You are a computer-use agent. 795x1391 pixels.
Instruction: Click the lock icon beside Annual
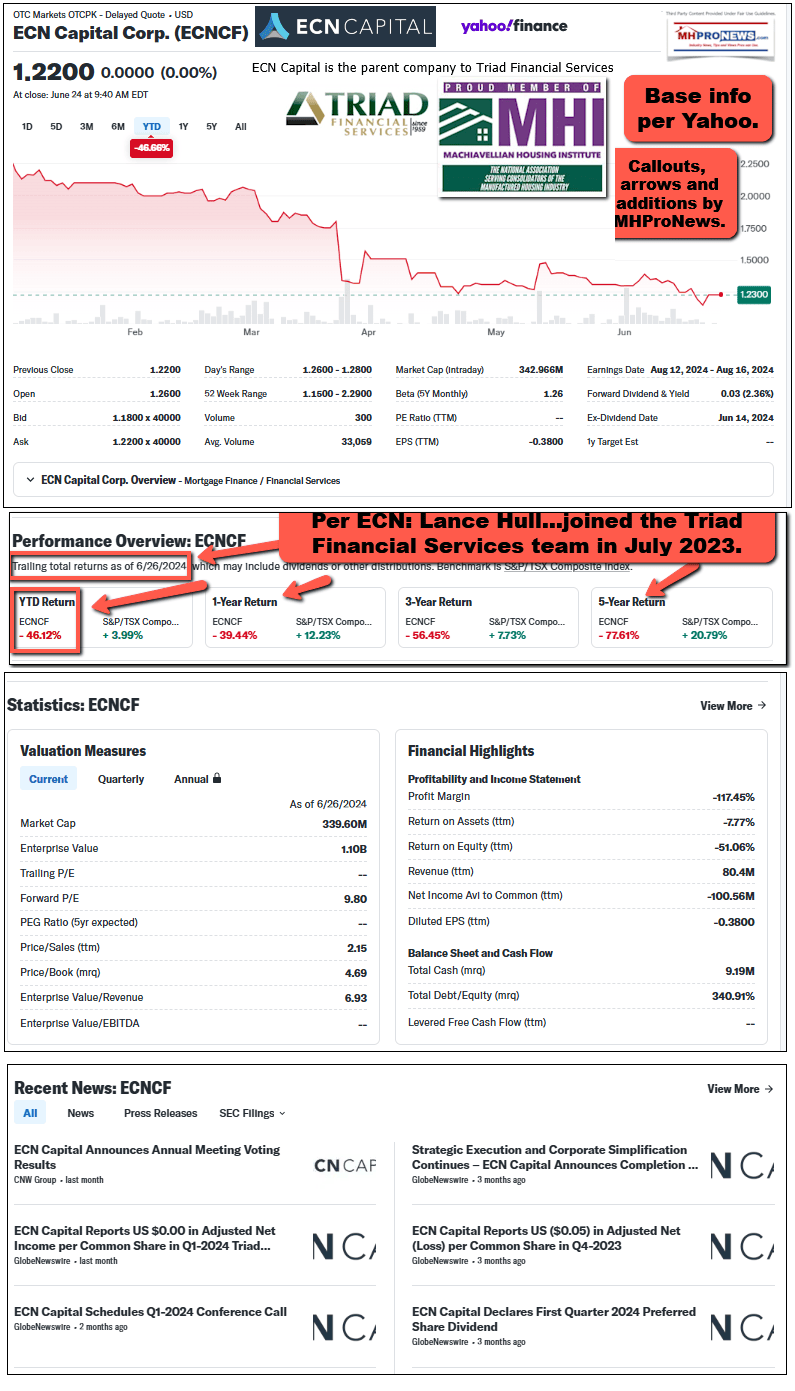point(217,779)
